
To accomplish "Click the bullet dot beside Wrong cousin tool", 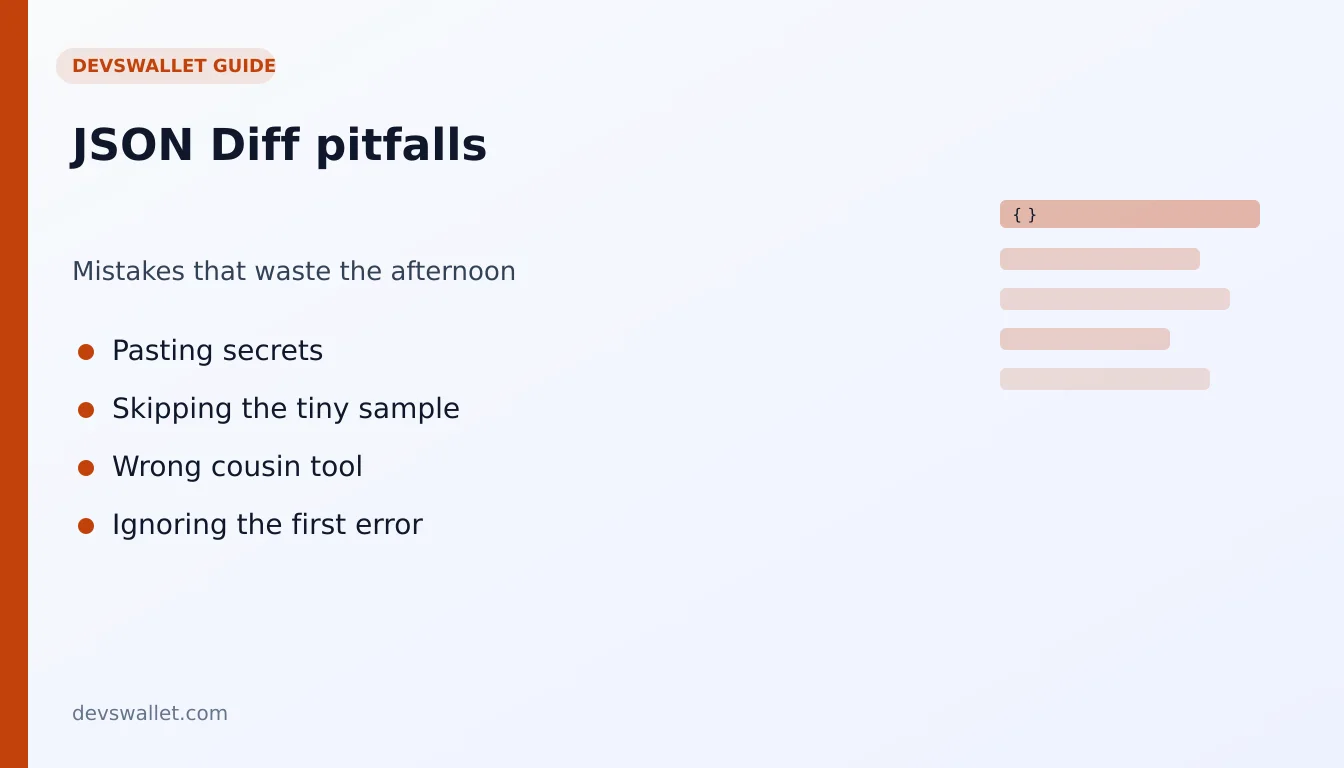I will click(86, 468).
